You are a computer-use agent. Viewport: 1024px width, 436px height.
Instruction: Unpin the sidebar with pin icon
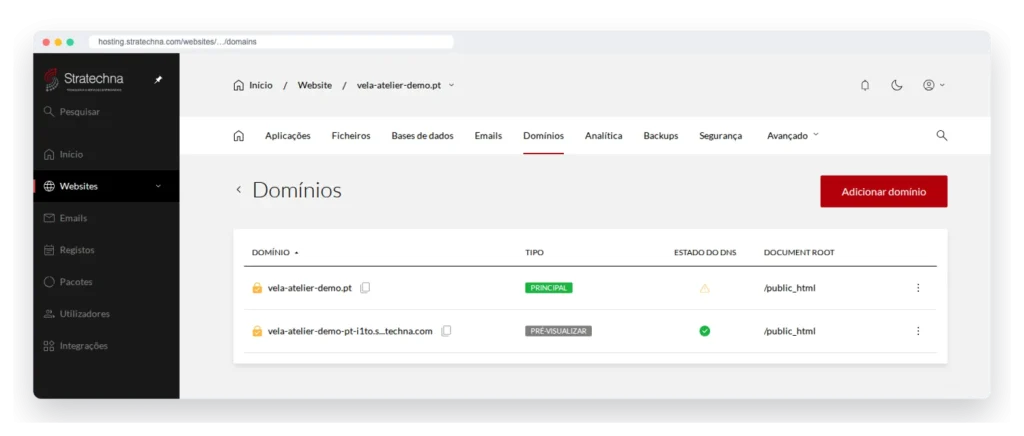click(x=158, y=80)
